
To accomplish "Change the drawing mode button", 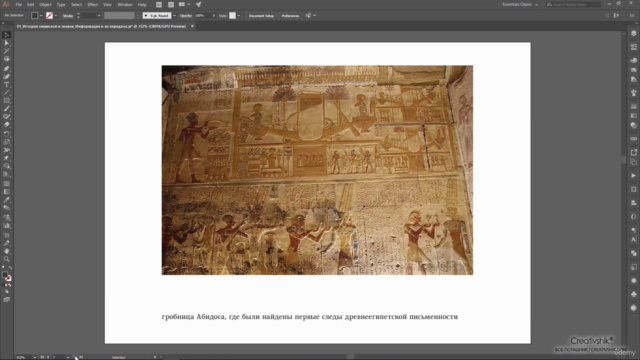I will click(x=7, y=292).
